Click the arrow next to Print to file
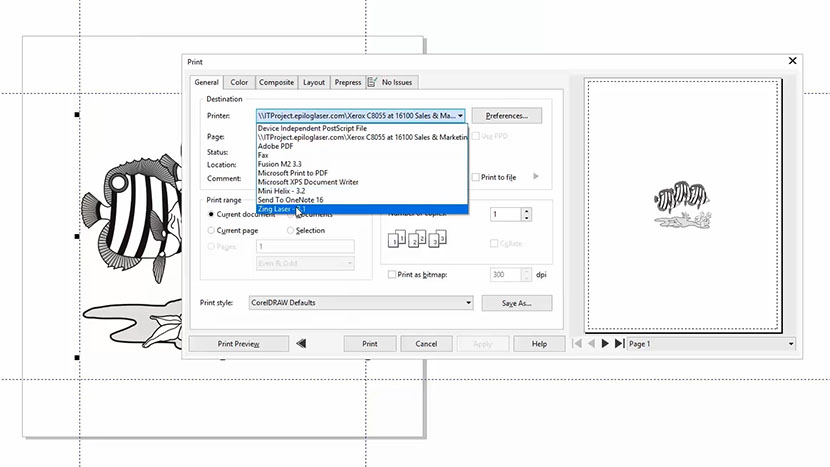The height and width of the screenshot is (467, 830). (536, 177)
